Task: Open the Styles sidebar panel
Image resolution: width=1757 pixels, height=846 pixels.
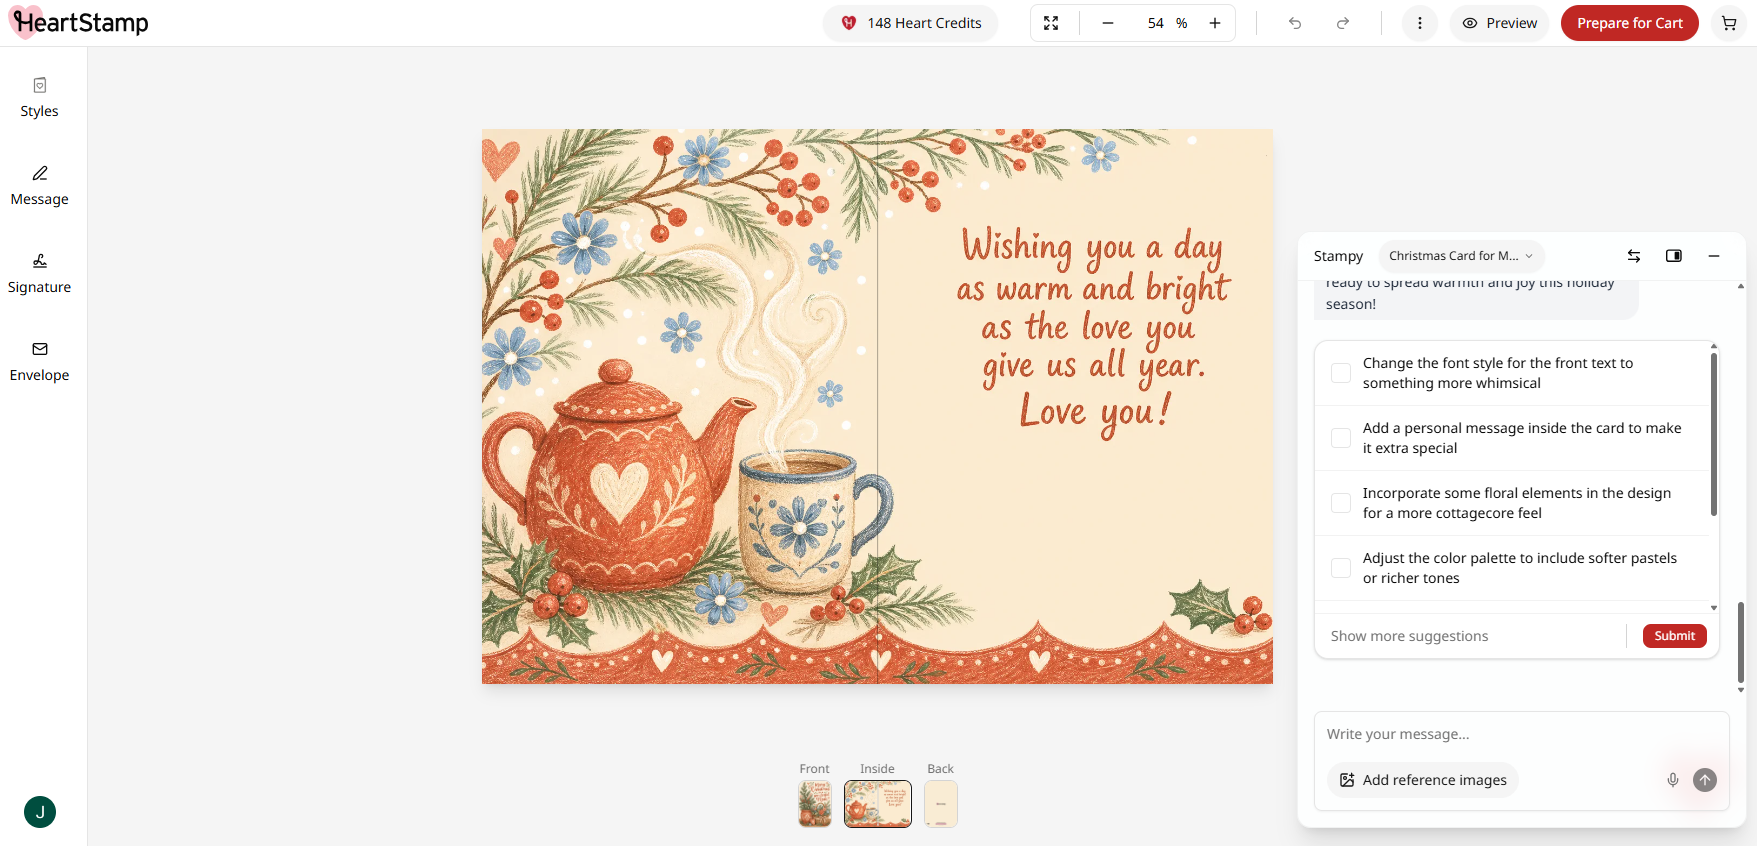Action: click(40, 98)
